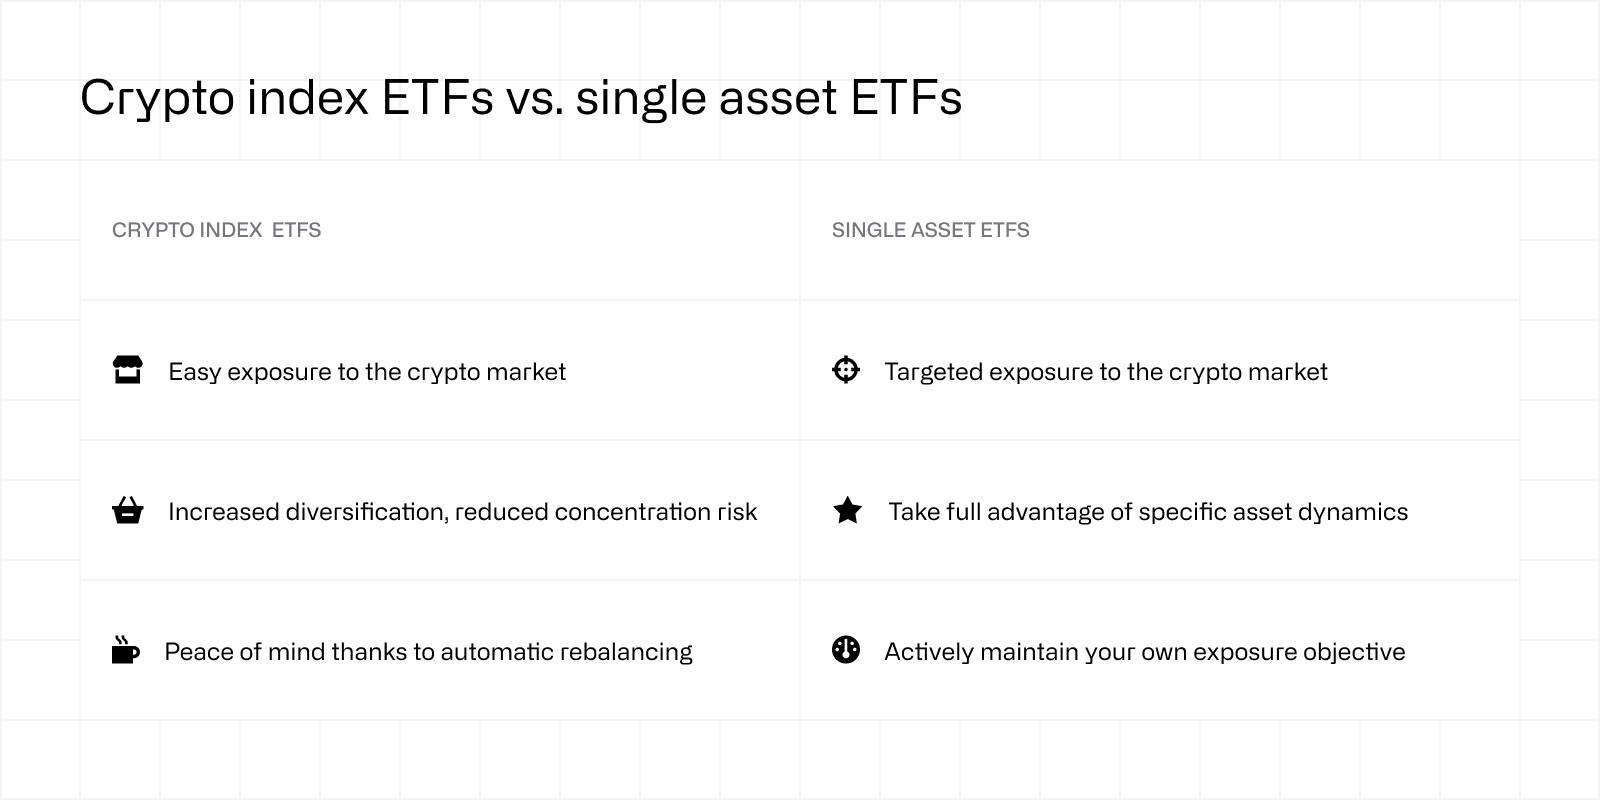Click "Targeted exposure to the crypto market" text

point(1106,372)
